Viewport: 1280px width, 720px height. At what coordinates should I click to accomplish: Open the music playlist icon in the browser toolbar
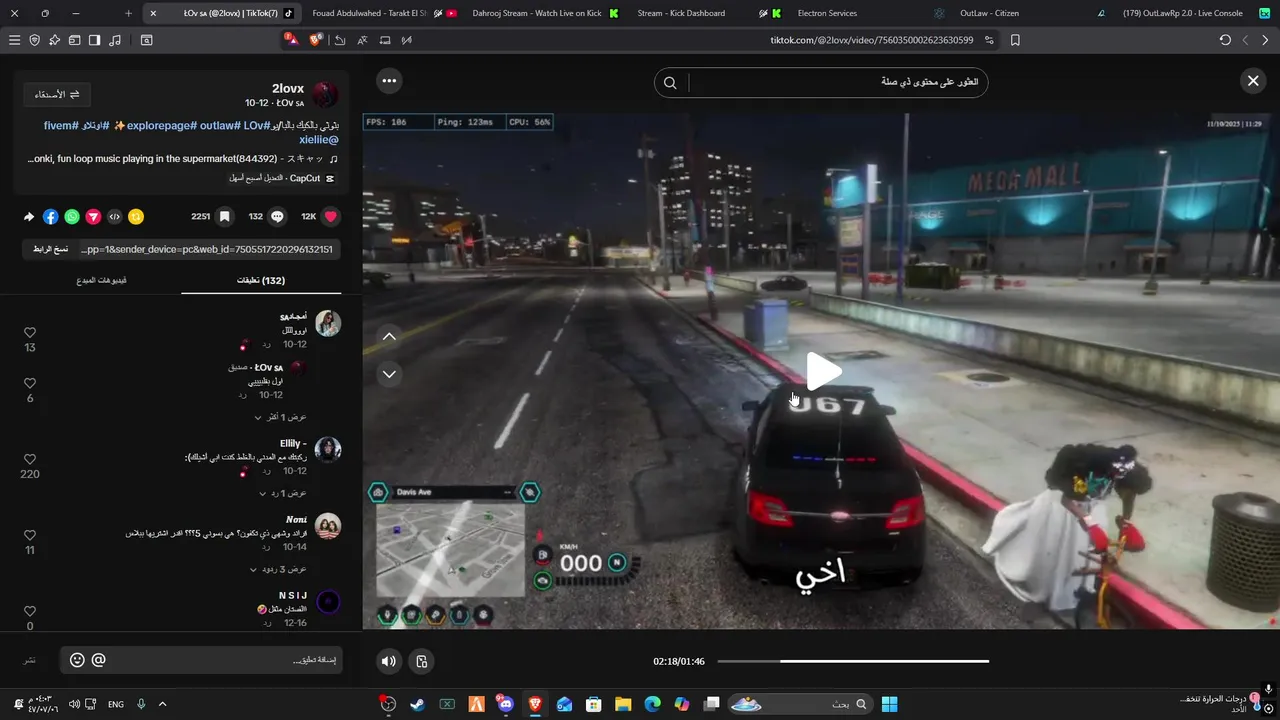coord(115,40)
